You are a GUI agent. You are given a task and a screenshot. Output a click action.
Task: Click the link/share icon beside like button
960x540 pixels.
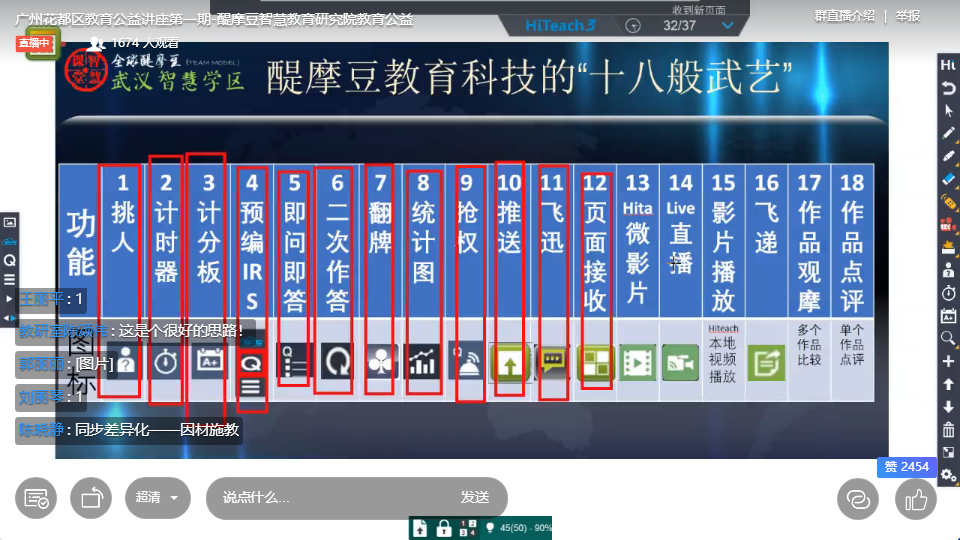click(858, 498)
